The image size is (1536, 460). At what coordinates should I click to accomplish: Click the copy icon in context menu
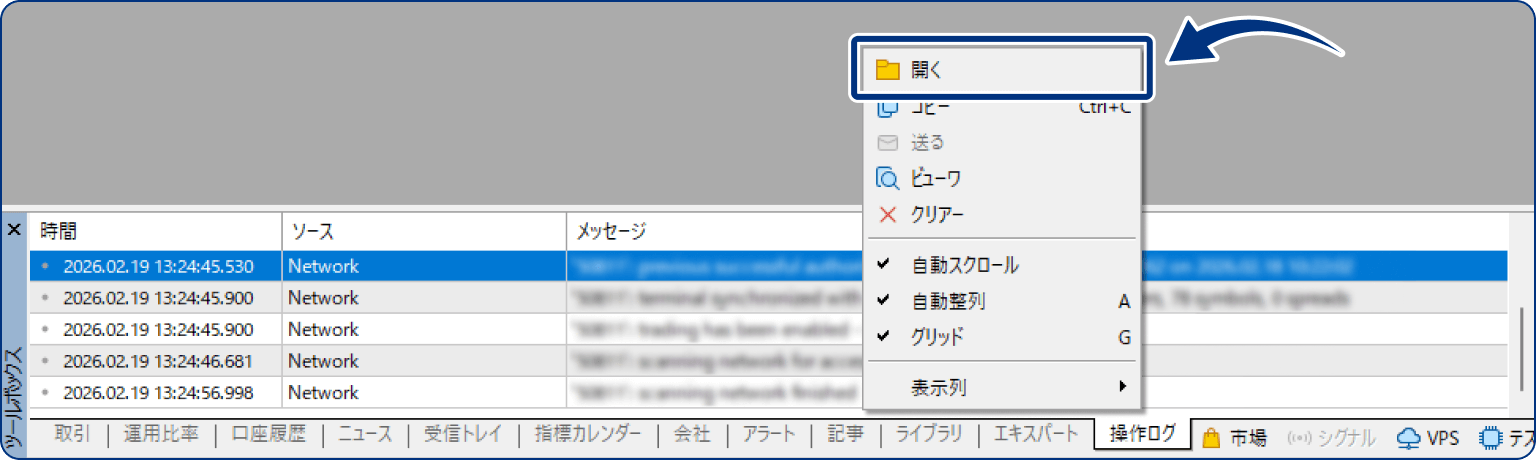point(887,107)
